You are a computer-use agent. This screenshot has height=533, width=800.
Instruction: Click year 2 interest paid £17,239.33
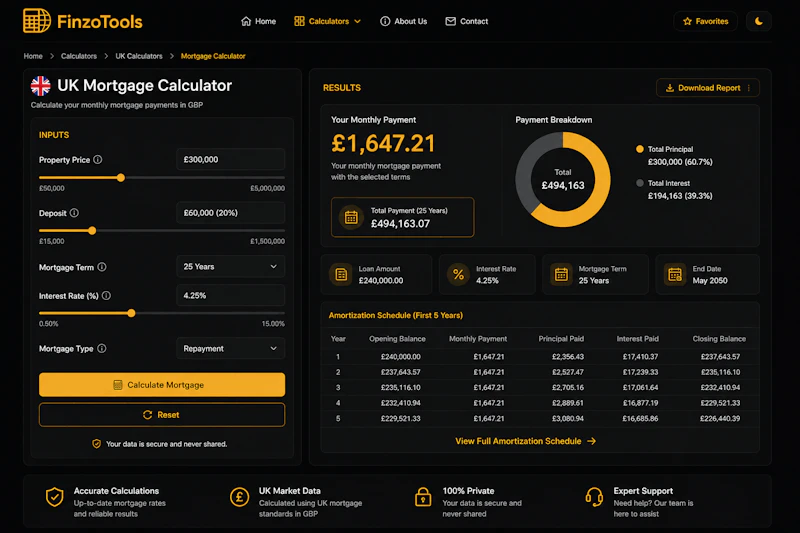coord(640,372)
